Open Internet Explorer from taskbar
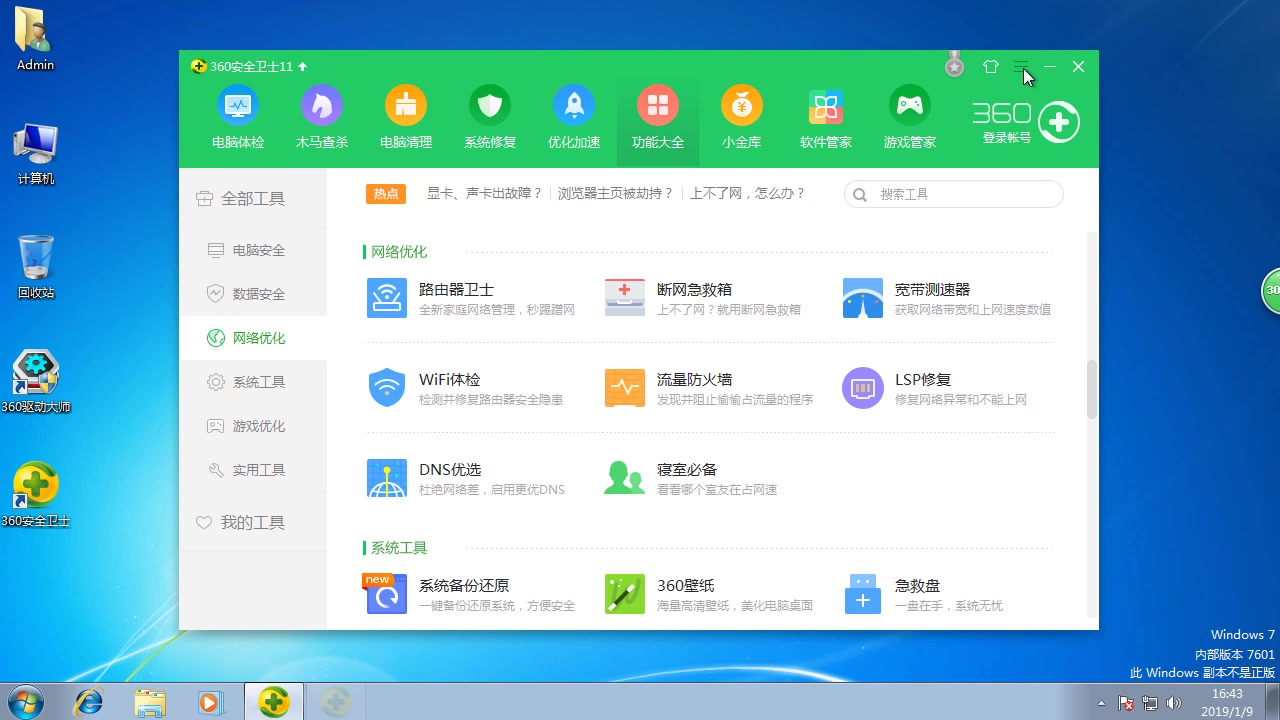This screenshot has height=720, width=1280. pos(89,702)
